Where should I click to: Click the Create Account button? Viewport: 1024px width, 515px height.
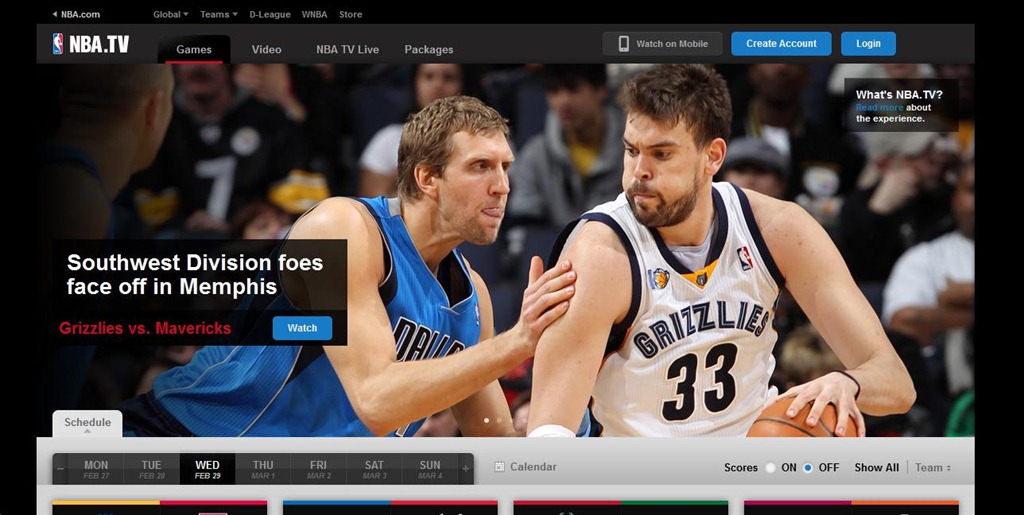pos(781,44)
